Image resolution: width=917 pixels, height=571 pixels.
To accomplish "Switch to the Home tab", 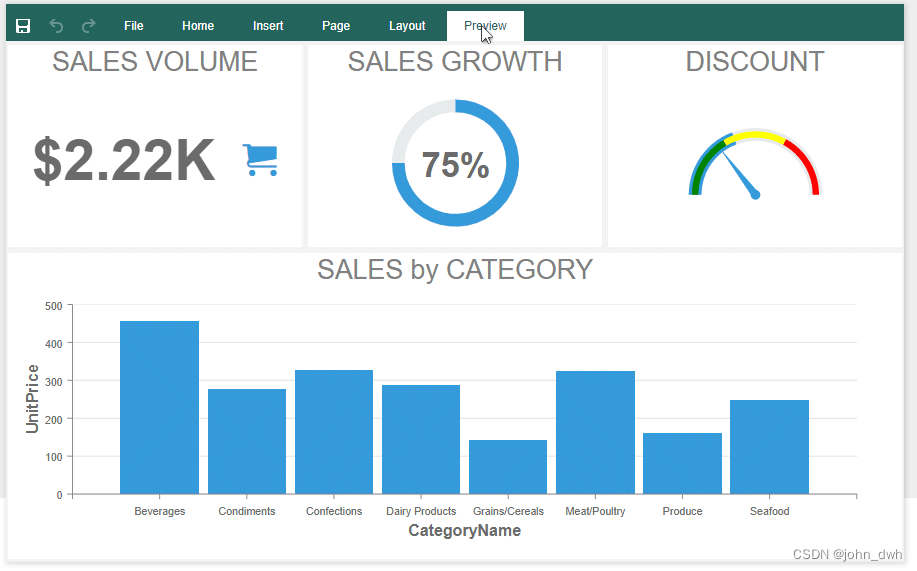I will point(198,26).
